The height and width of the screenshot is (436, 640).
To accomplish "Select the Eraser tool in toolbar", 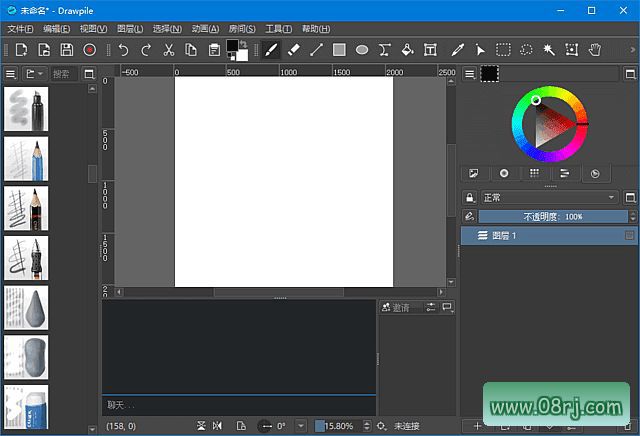I will coord(294,49).
